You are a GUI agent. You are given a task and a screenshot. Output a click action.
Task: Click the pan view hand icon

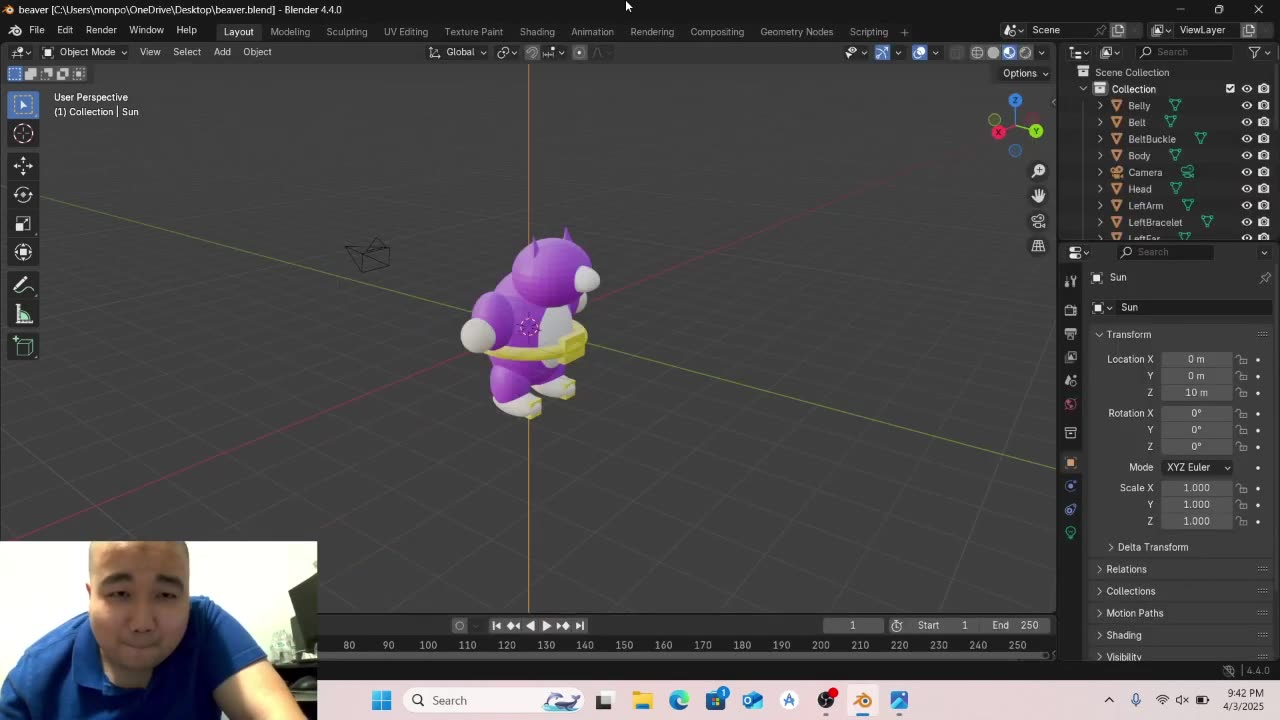point(1038,196)
